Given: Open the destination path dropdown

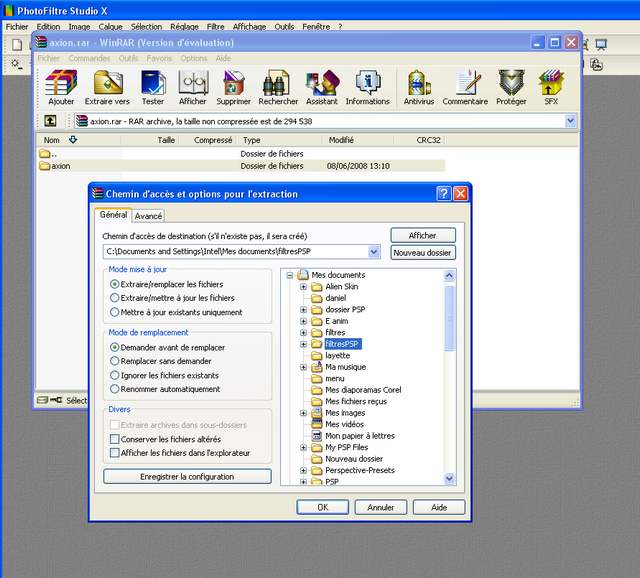Looking at the screenshot, I should tap(373, 252).
